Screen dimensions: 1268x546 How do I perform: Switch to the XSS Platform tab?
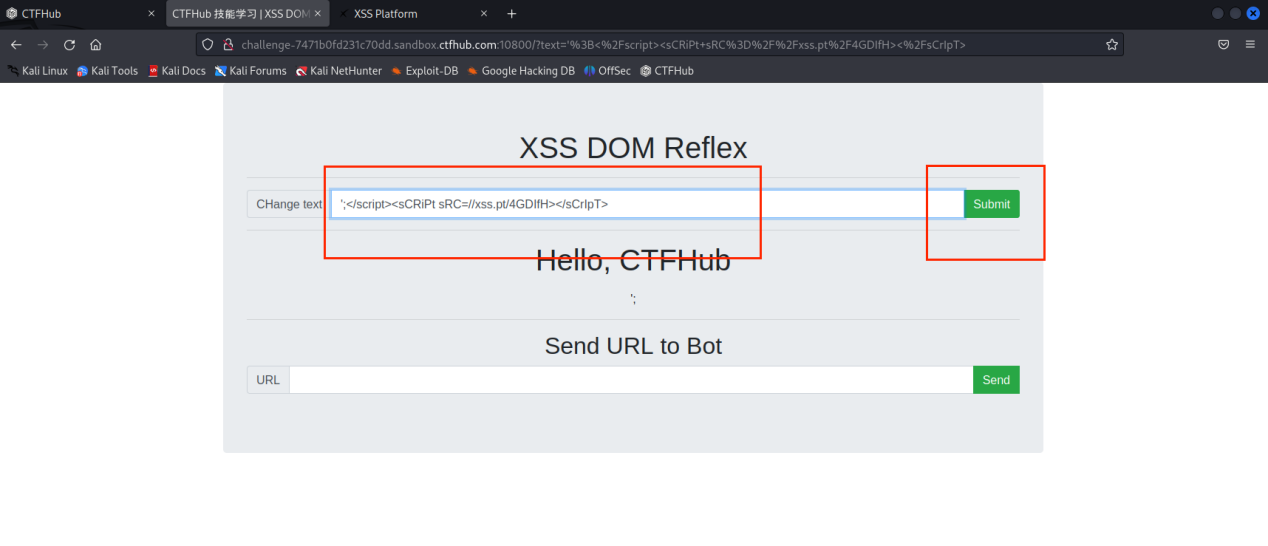click(x=412, y=14)
